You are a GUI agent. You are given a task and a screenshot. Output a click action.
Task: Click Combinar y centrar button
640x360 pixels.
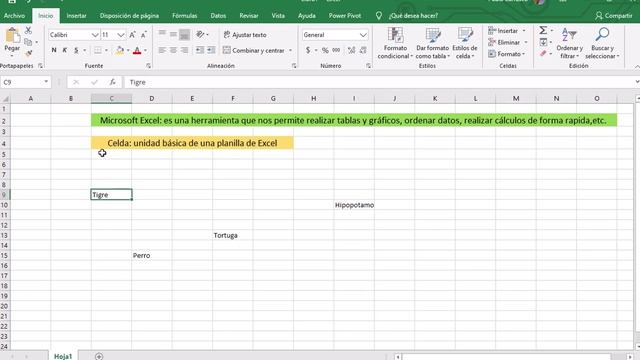[254, 51]
